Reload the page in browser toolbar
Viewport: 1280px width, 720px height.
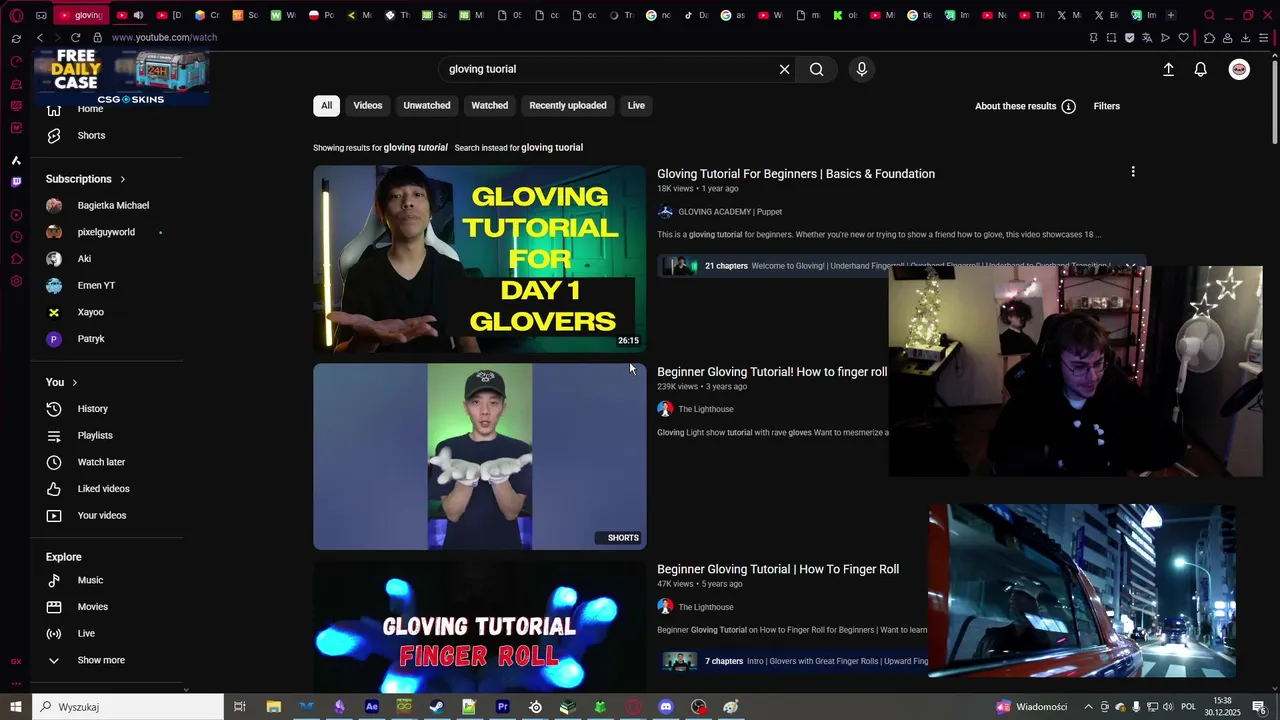coord(75,37)
